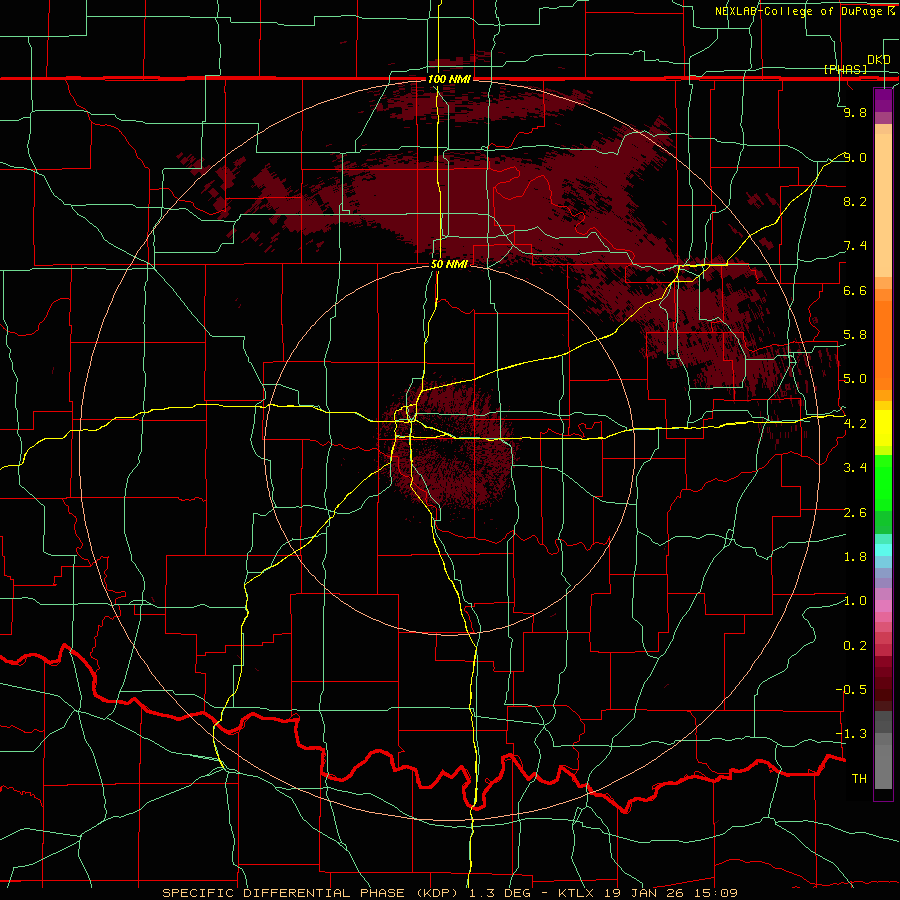
Task: Click the 4.2 scale value
Action: 855,424
